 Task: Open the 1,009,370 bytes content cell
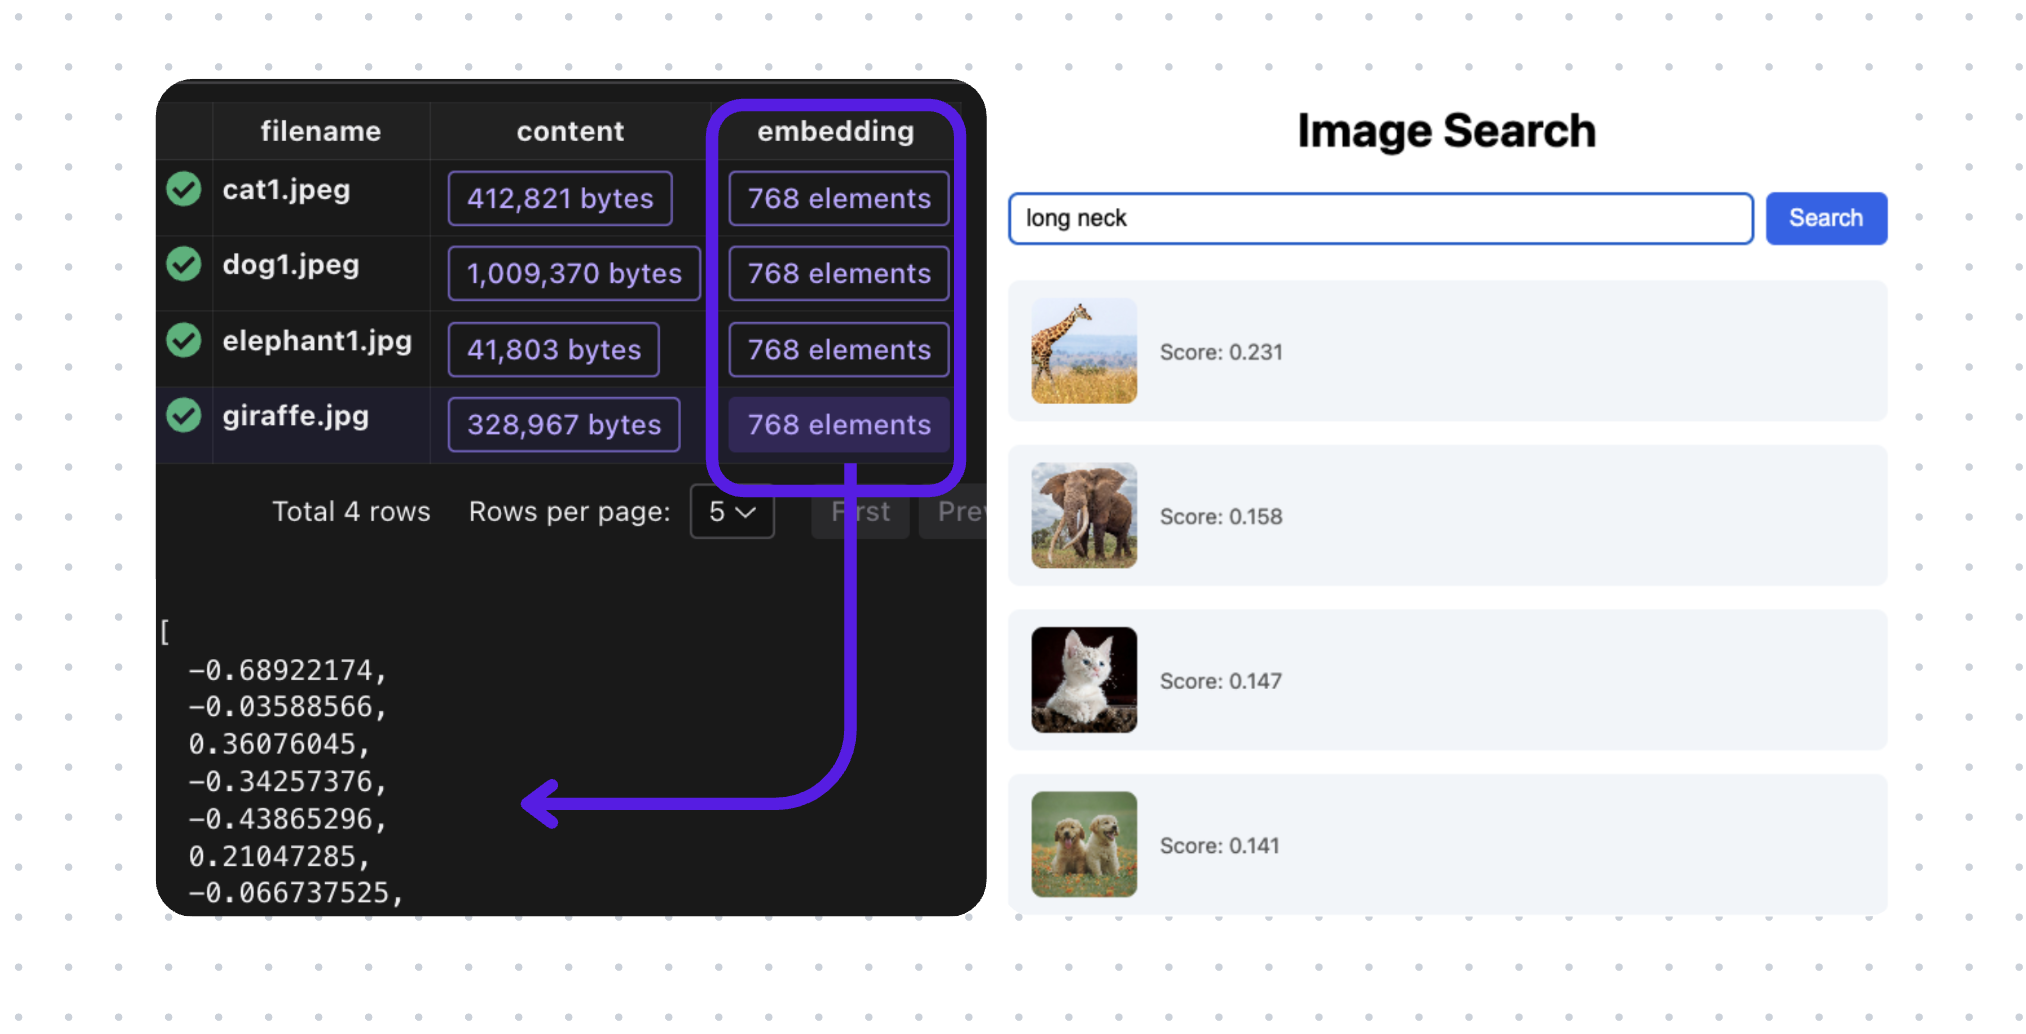pos(574,274)
